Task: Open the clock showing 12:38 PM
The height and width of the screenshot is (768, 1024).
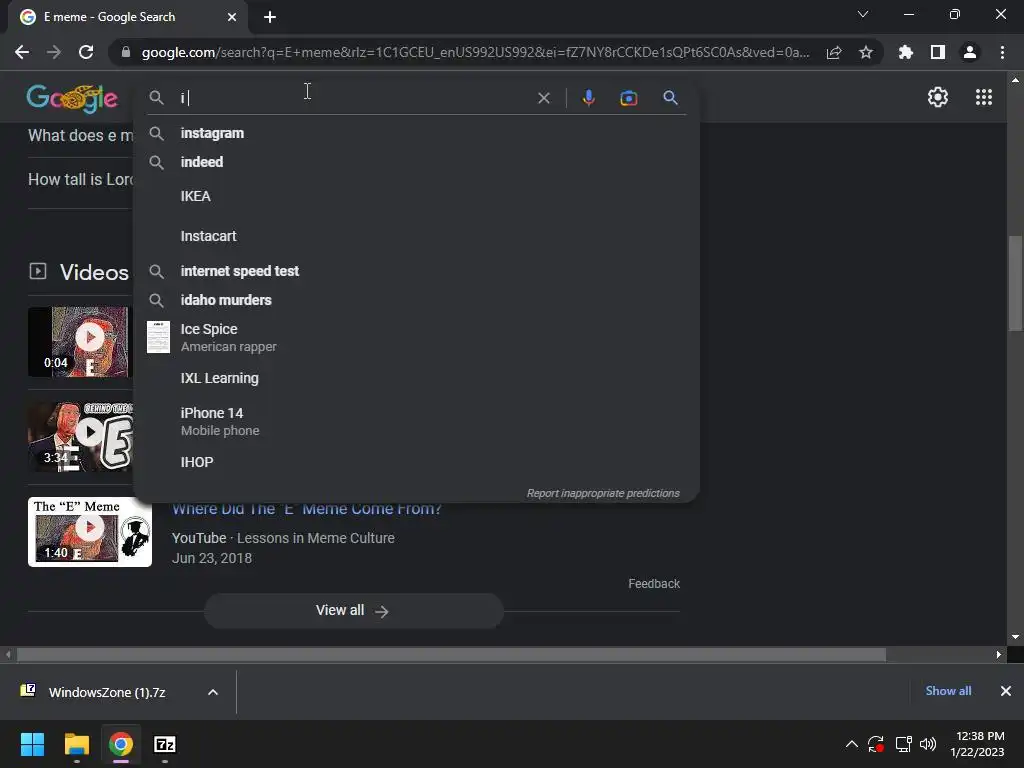Action: pyautogui.click(x=978, y=744)
